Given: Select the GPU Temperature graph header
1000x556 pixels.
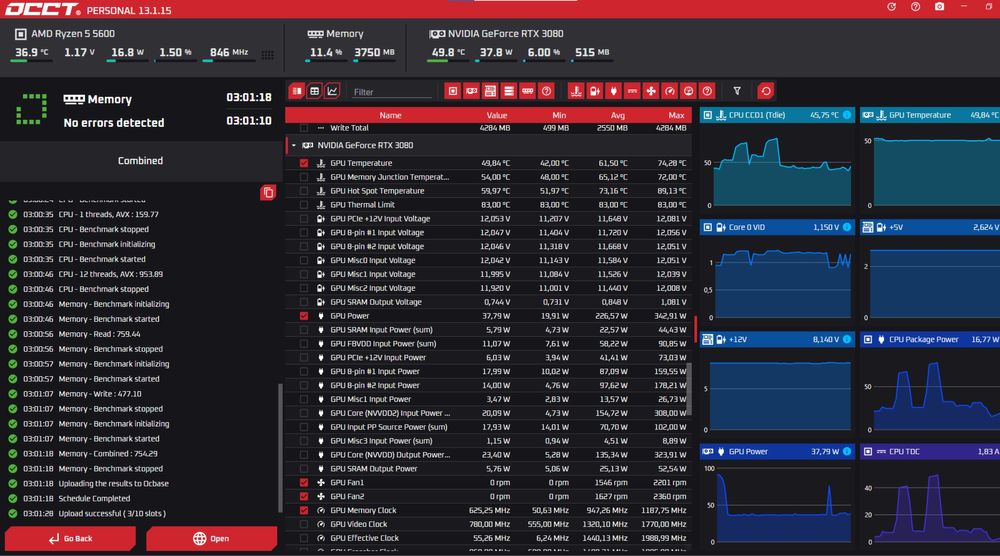Looking at the screenshot, I should (x=930, y=115).
